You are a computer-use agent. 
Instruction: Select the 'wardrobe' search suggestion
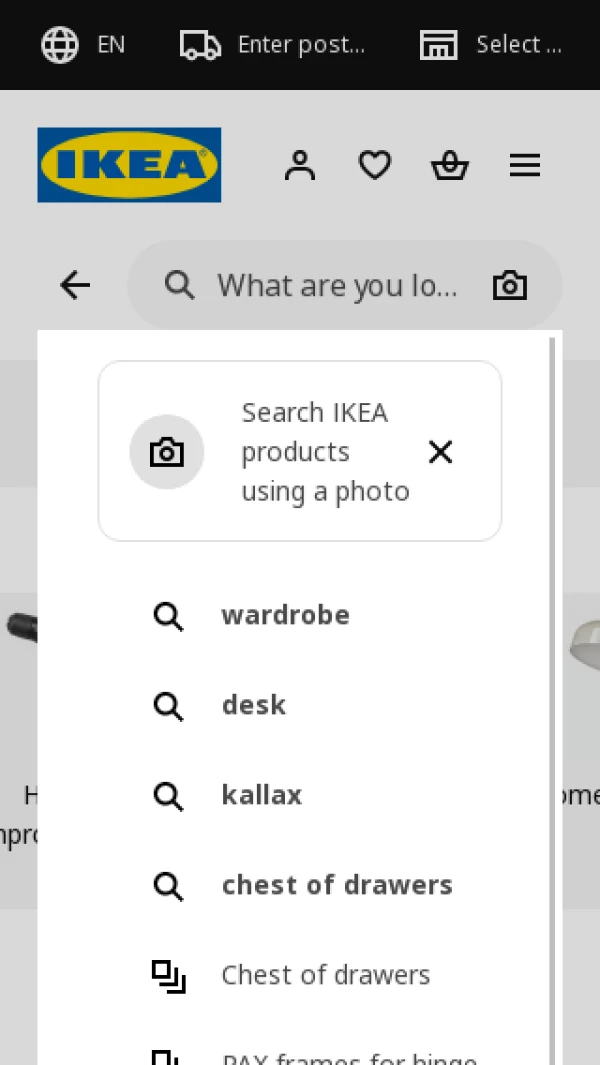286,615
